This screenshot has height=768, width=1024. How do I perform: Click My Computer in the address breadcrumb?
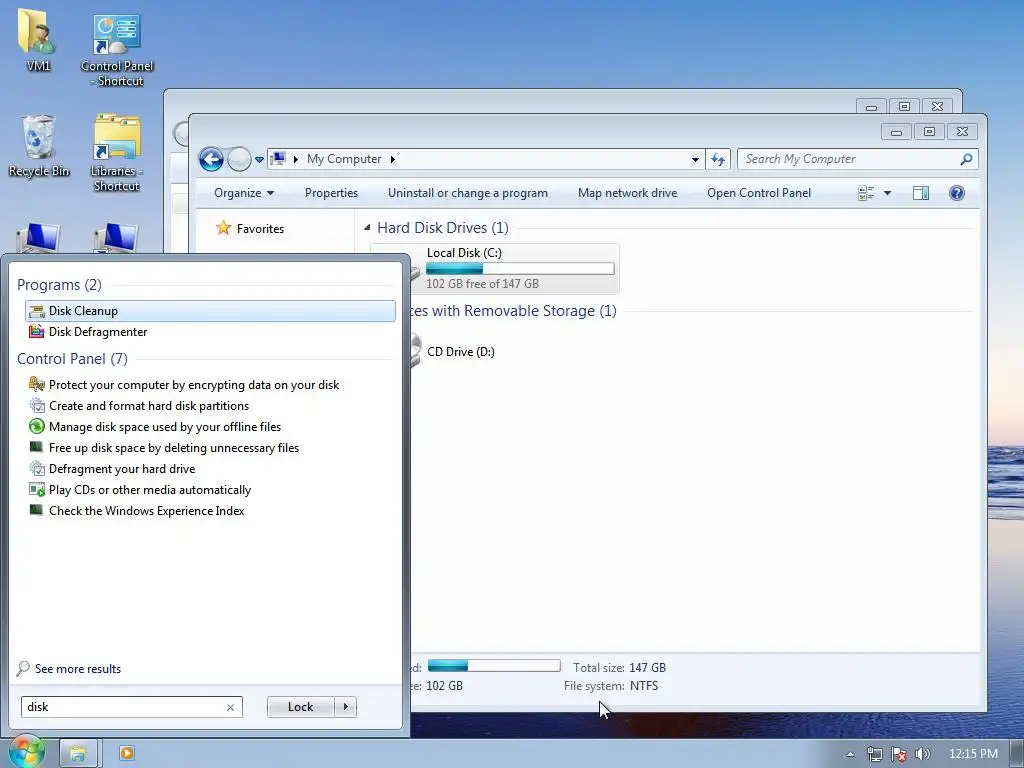344,159
